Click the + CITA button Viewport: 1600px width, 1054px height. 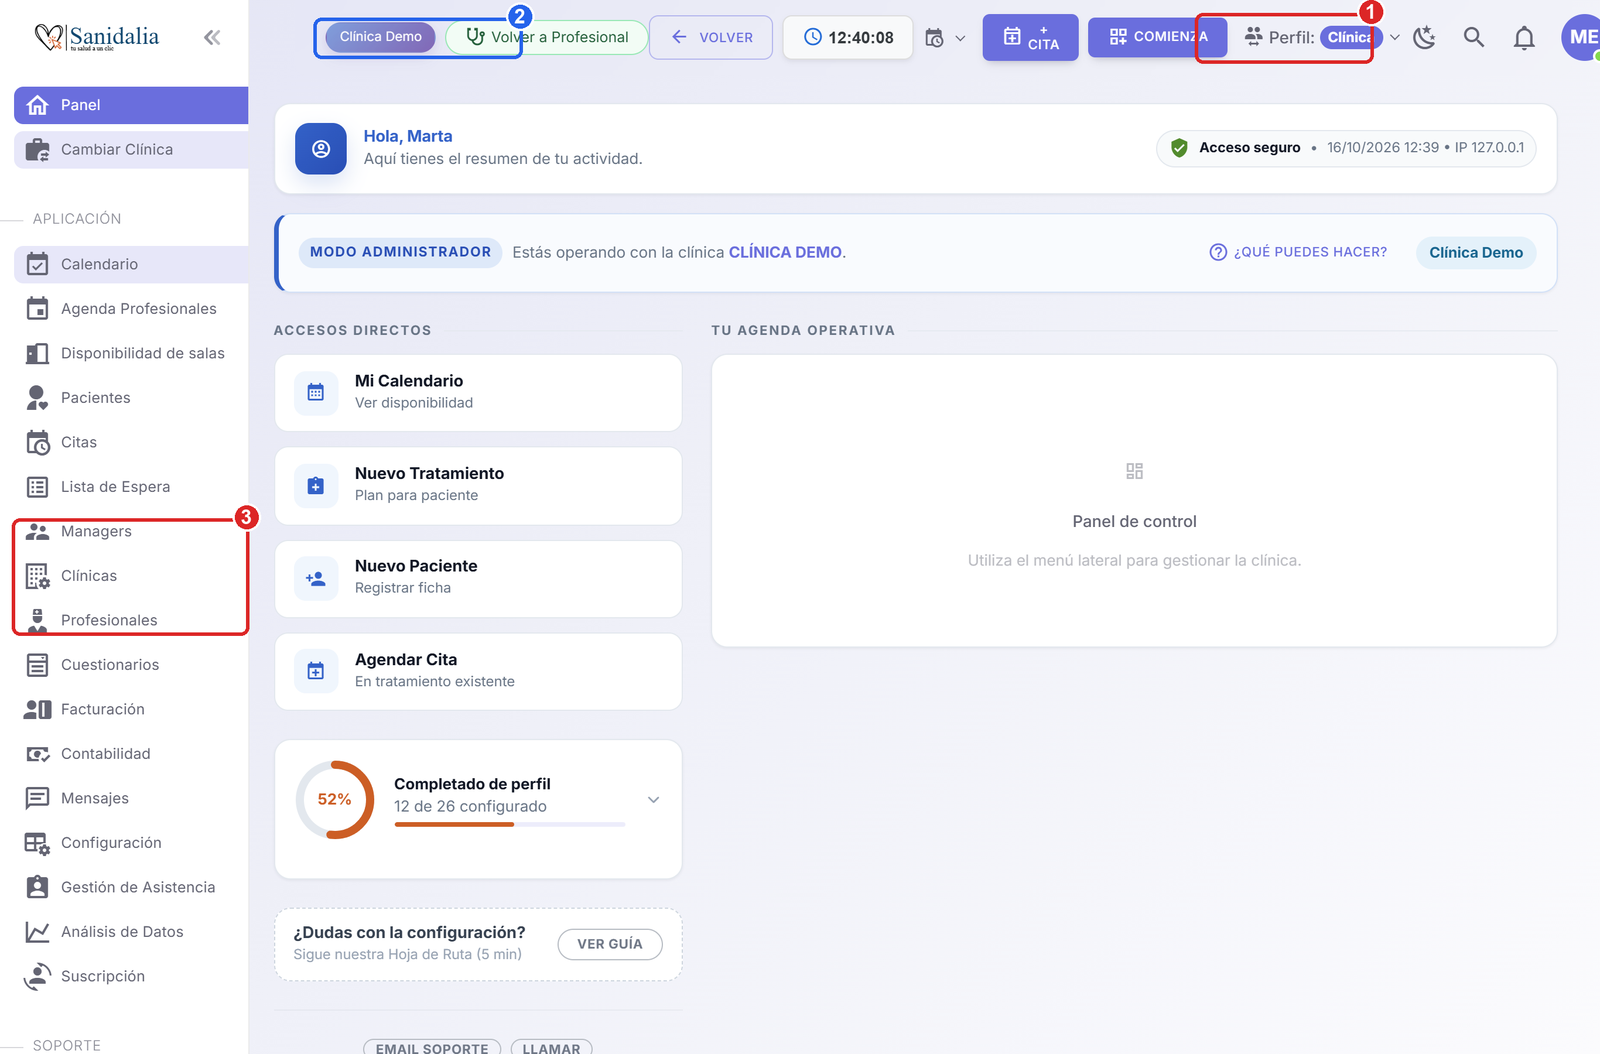pyautogui.click(x=1031, y=38)
